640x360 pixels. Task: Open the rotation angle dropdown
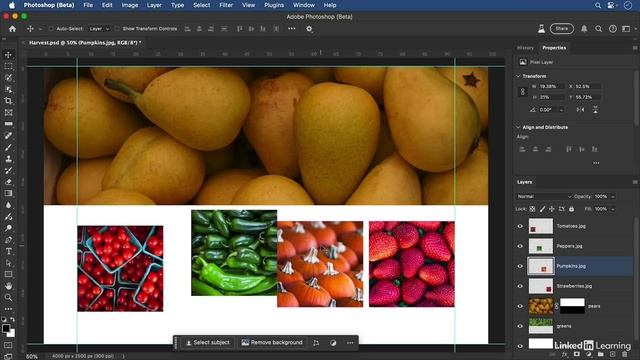[x=561, y=110]
